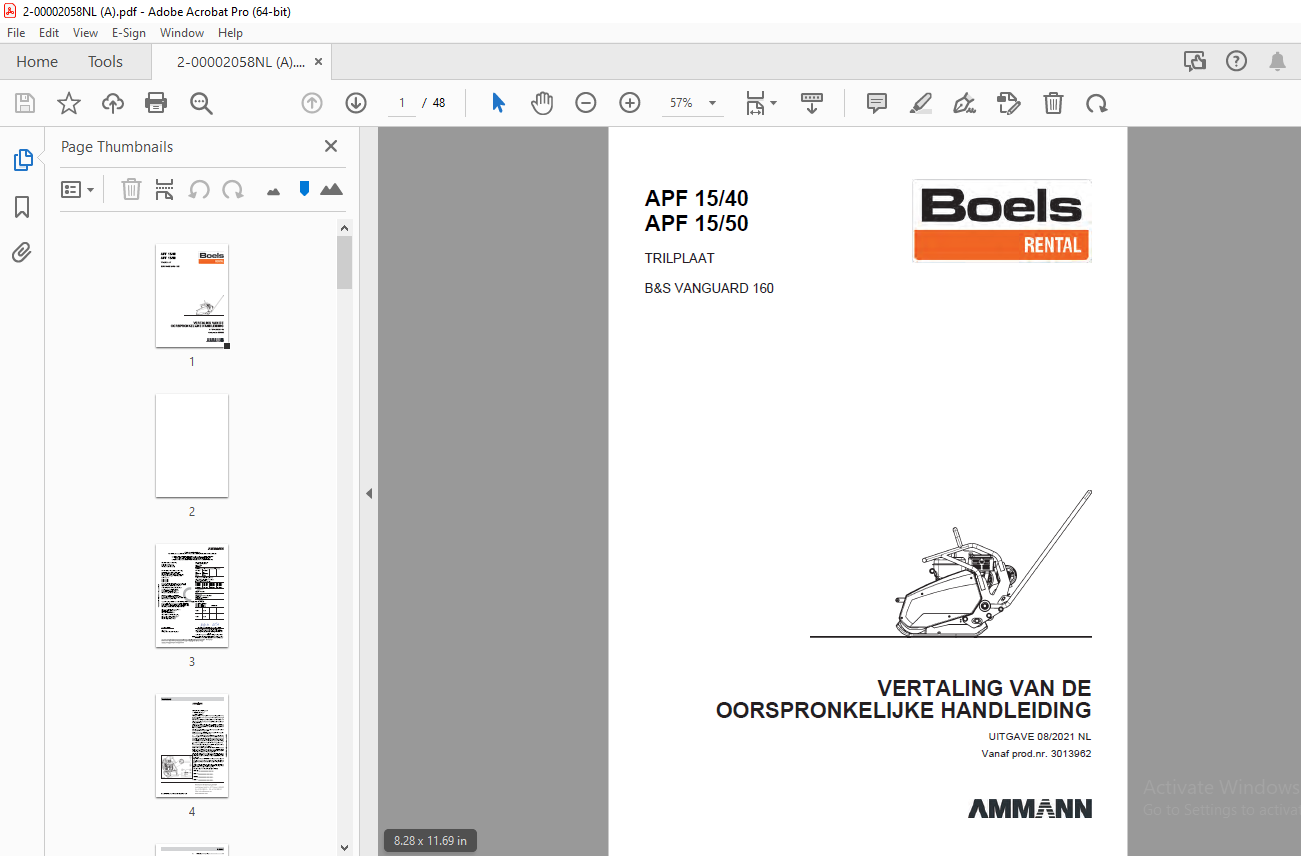
Task: Click the Save file icon
Action: point(25,103)
